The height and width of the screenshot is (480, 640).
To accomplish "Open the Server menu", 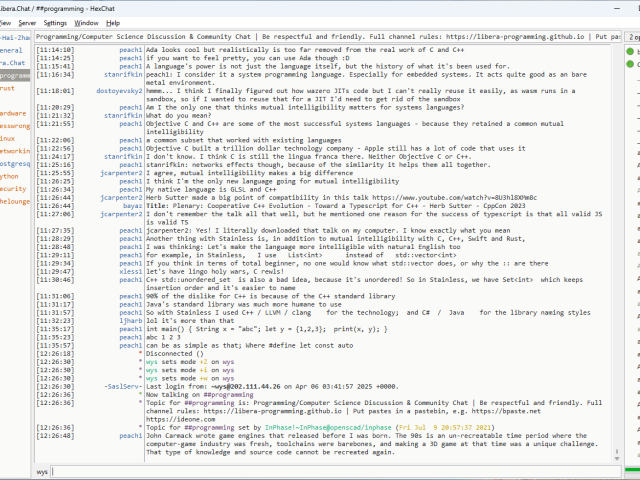I will [x=27, y=22].
